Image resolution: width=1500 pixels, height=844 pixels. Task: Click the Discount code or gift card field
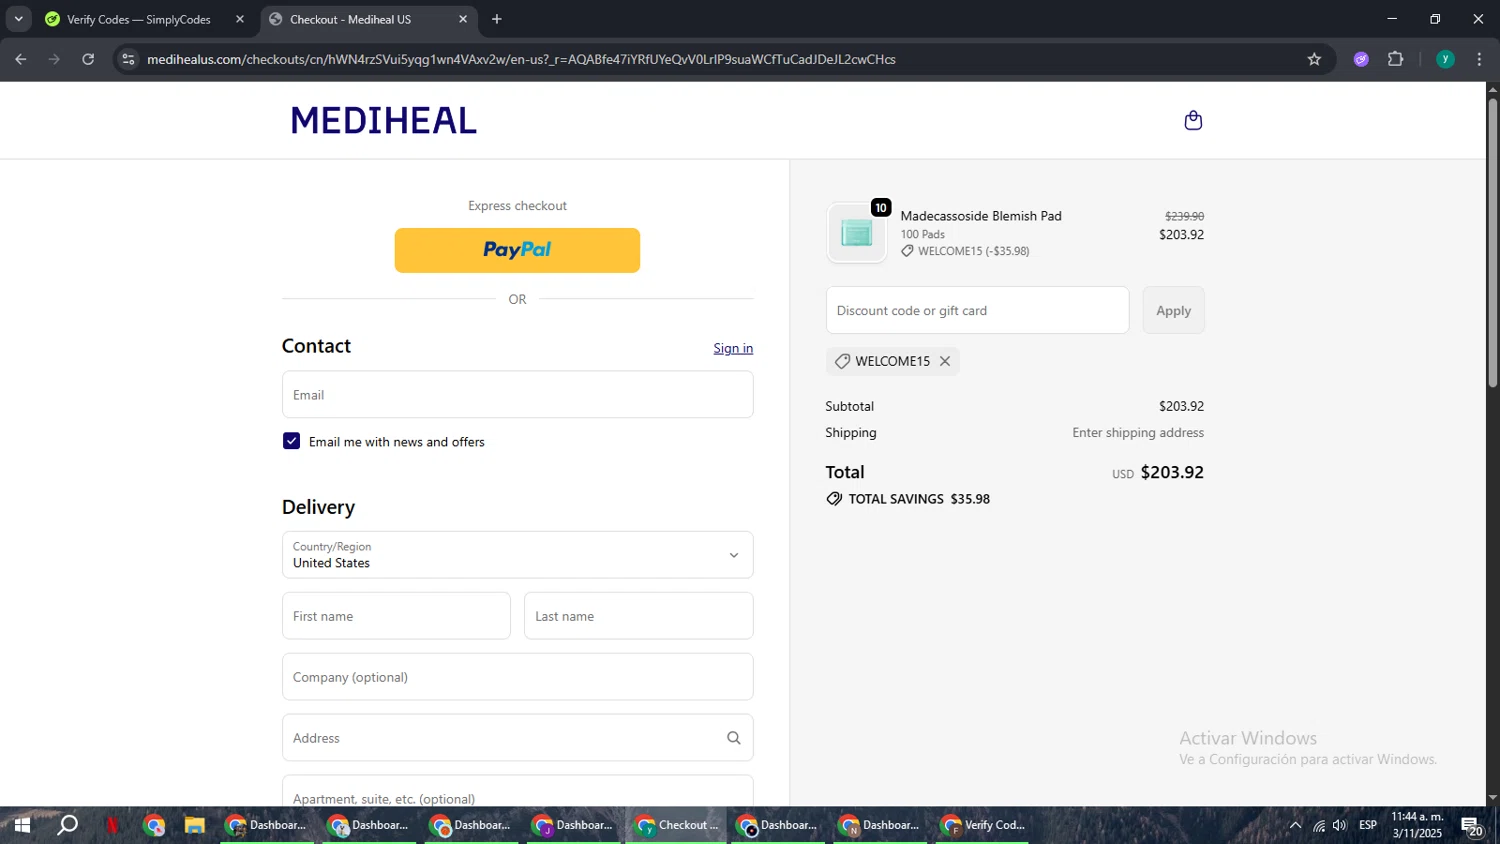coord(977,310)
